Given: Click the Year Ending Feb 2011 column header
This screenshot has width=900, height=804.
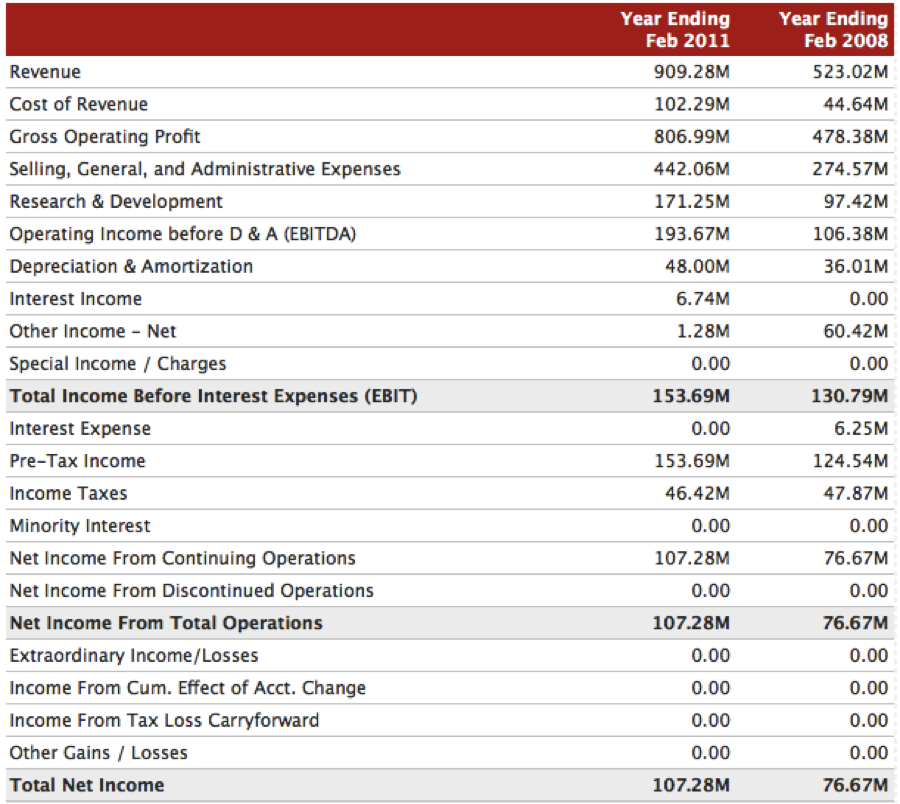Looking at the screenshot, I should (675, 29).
